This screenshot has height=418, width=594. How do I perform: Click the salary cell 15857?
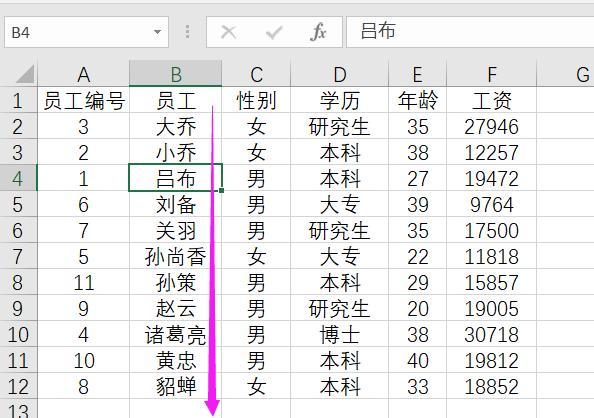click(491, 282)
